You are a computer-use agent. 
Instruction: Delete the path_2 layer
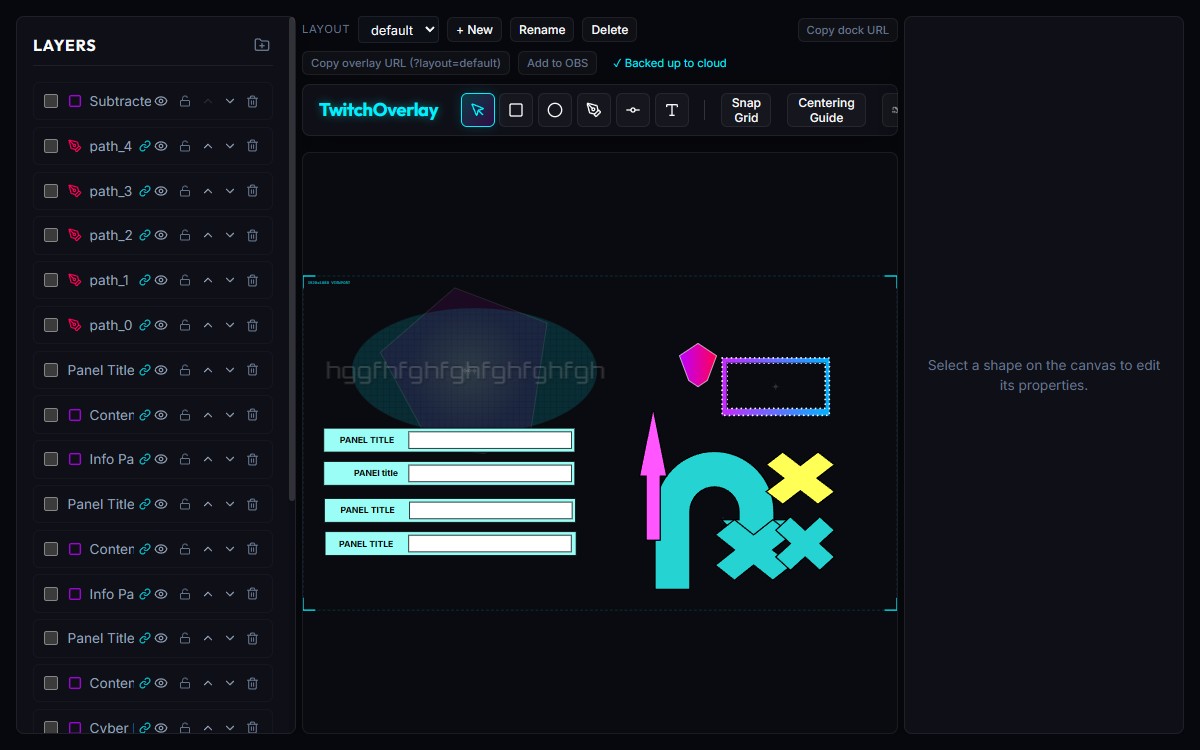tap(252, 235)
